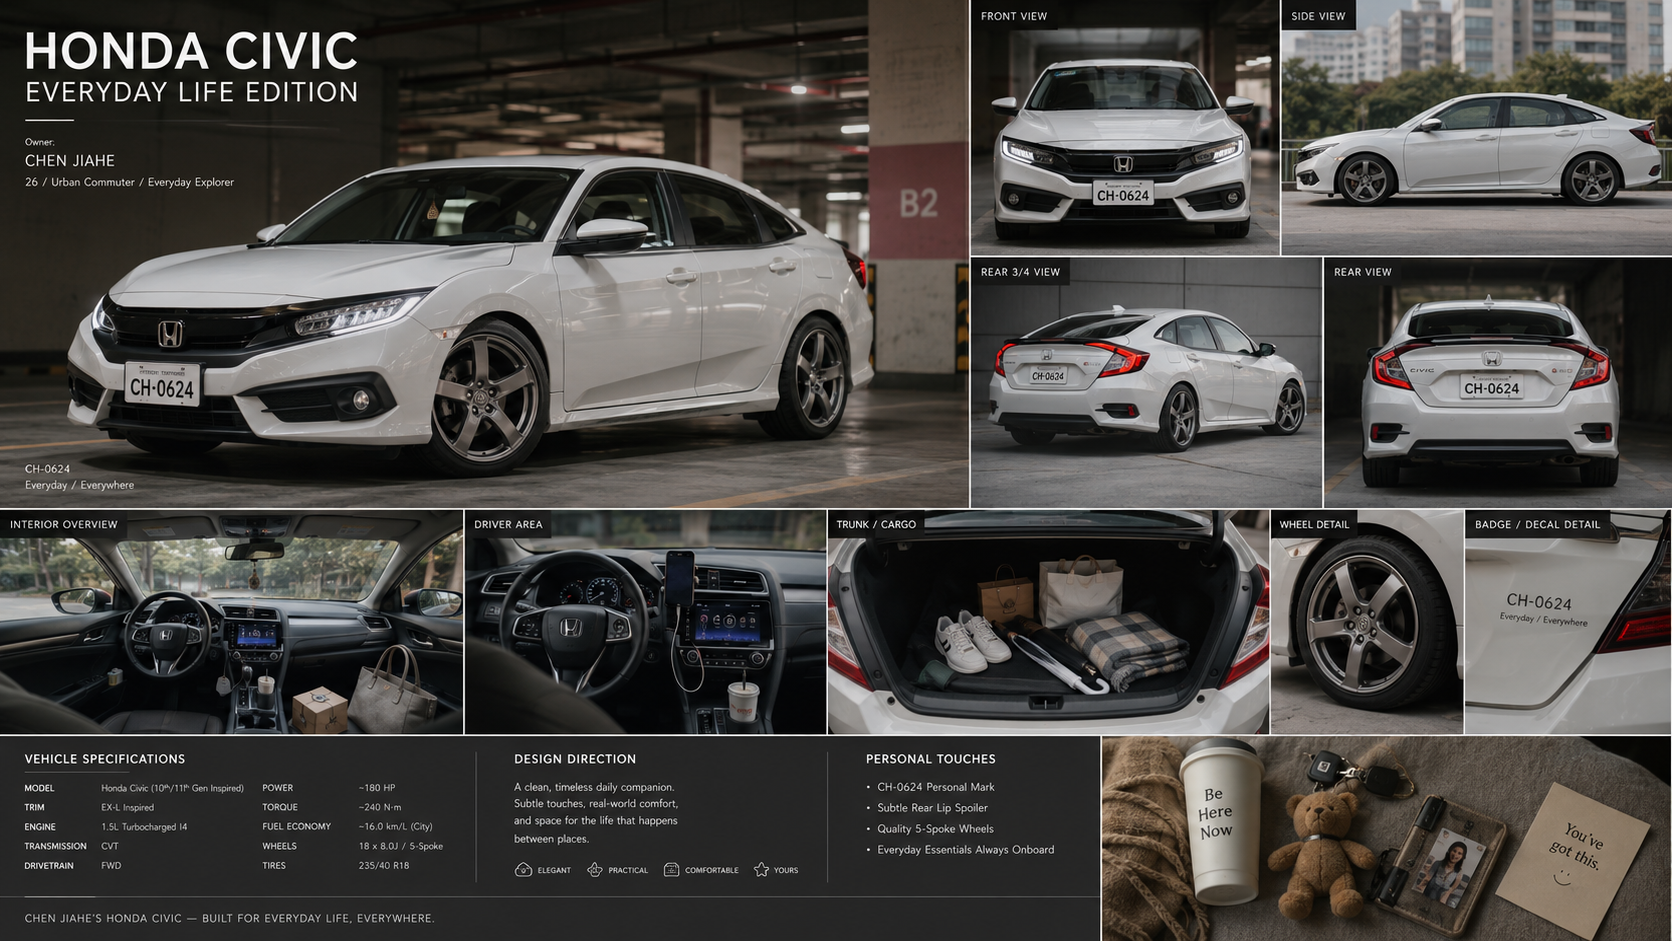Click the 'BADGE / DECAL DETAIL' label
This screenshot has height=941, width=1672.
point(1537,524)
